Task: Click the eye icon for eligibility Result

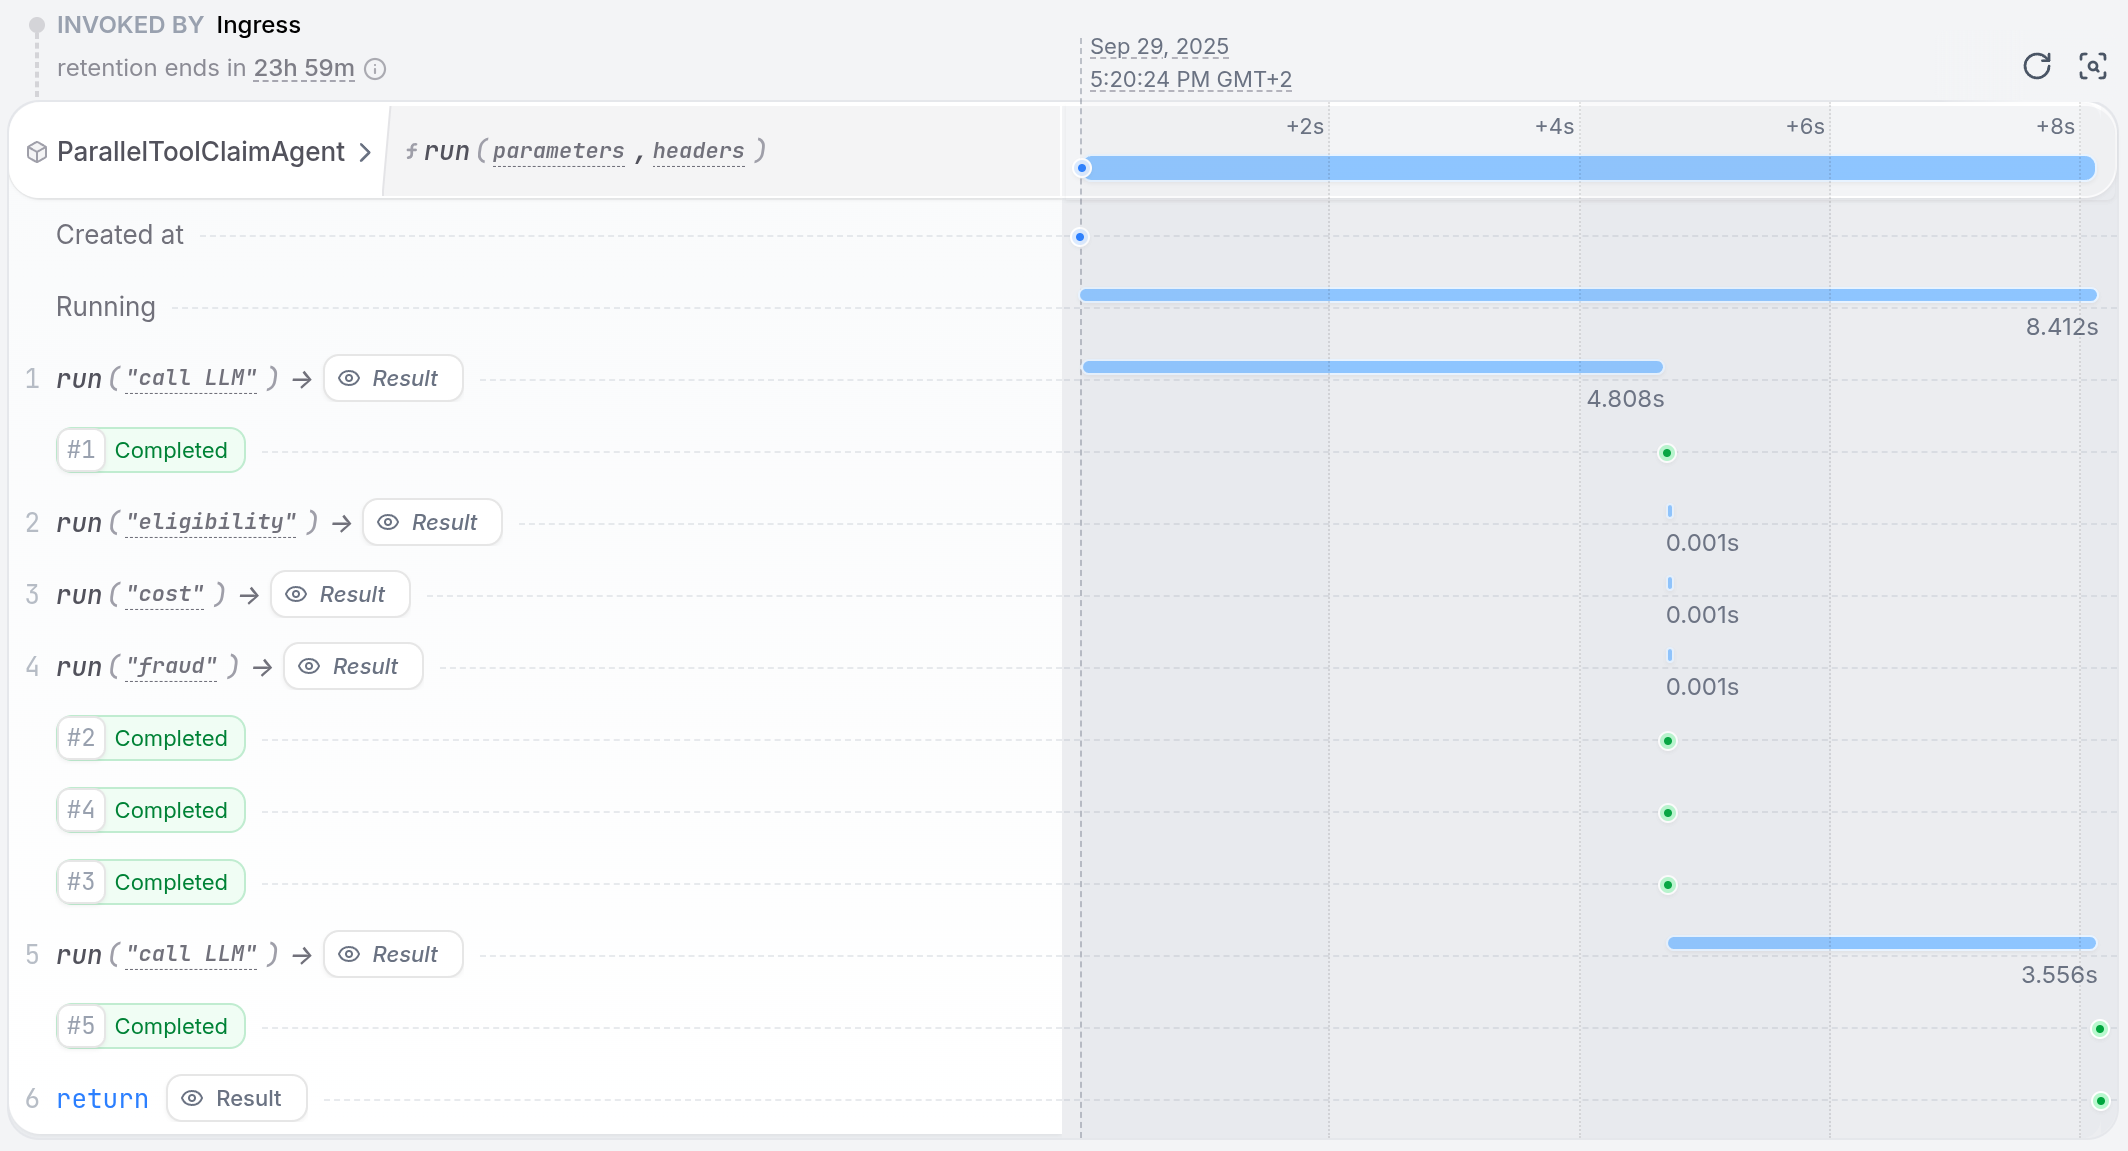Action: (x=388, y=522)
